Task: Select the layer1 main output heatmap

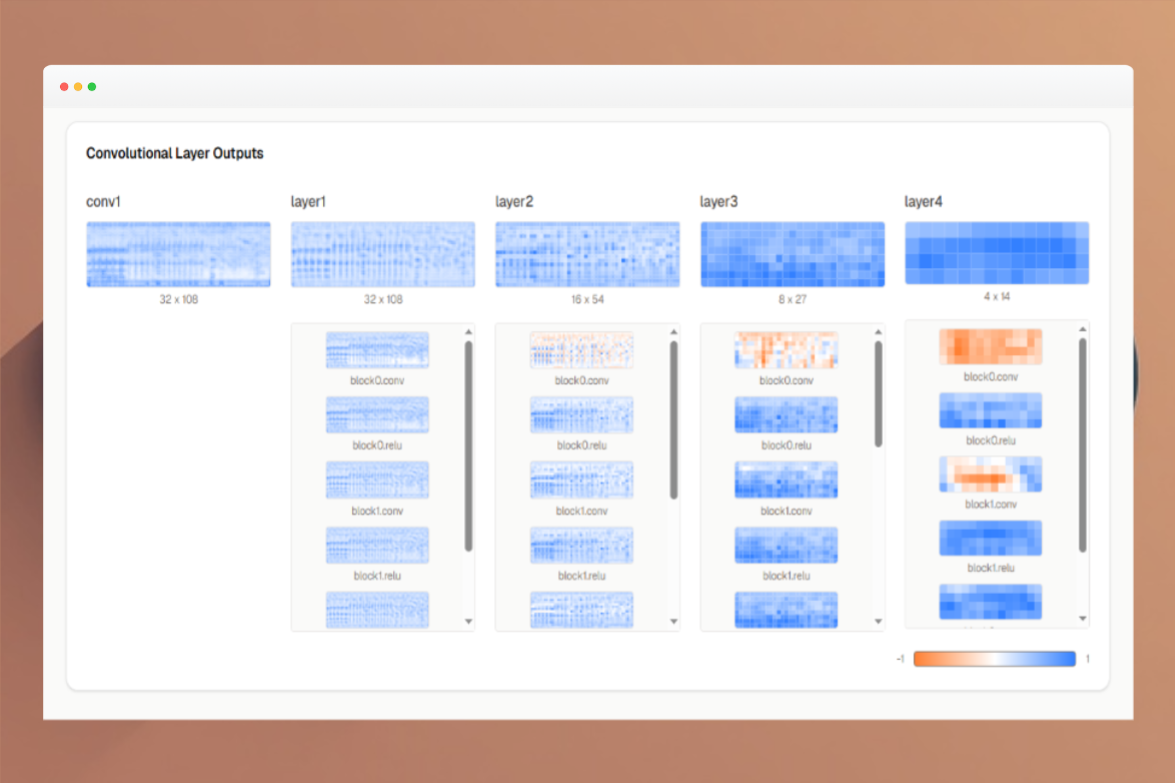Action: point(383,254)
